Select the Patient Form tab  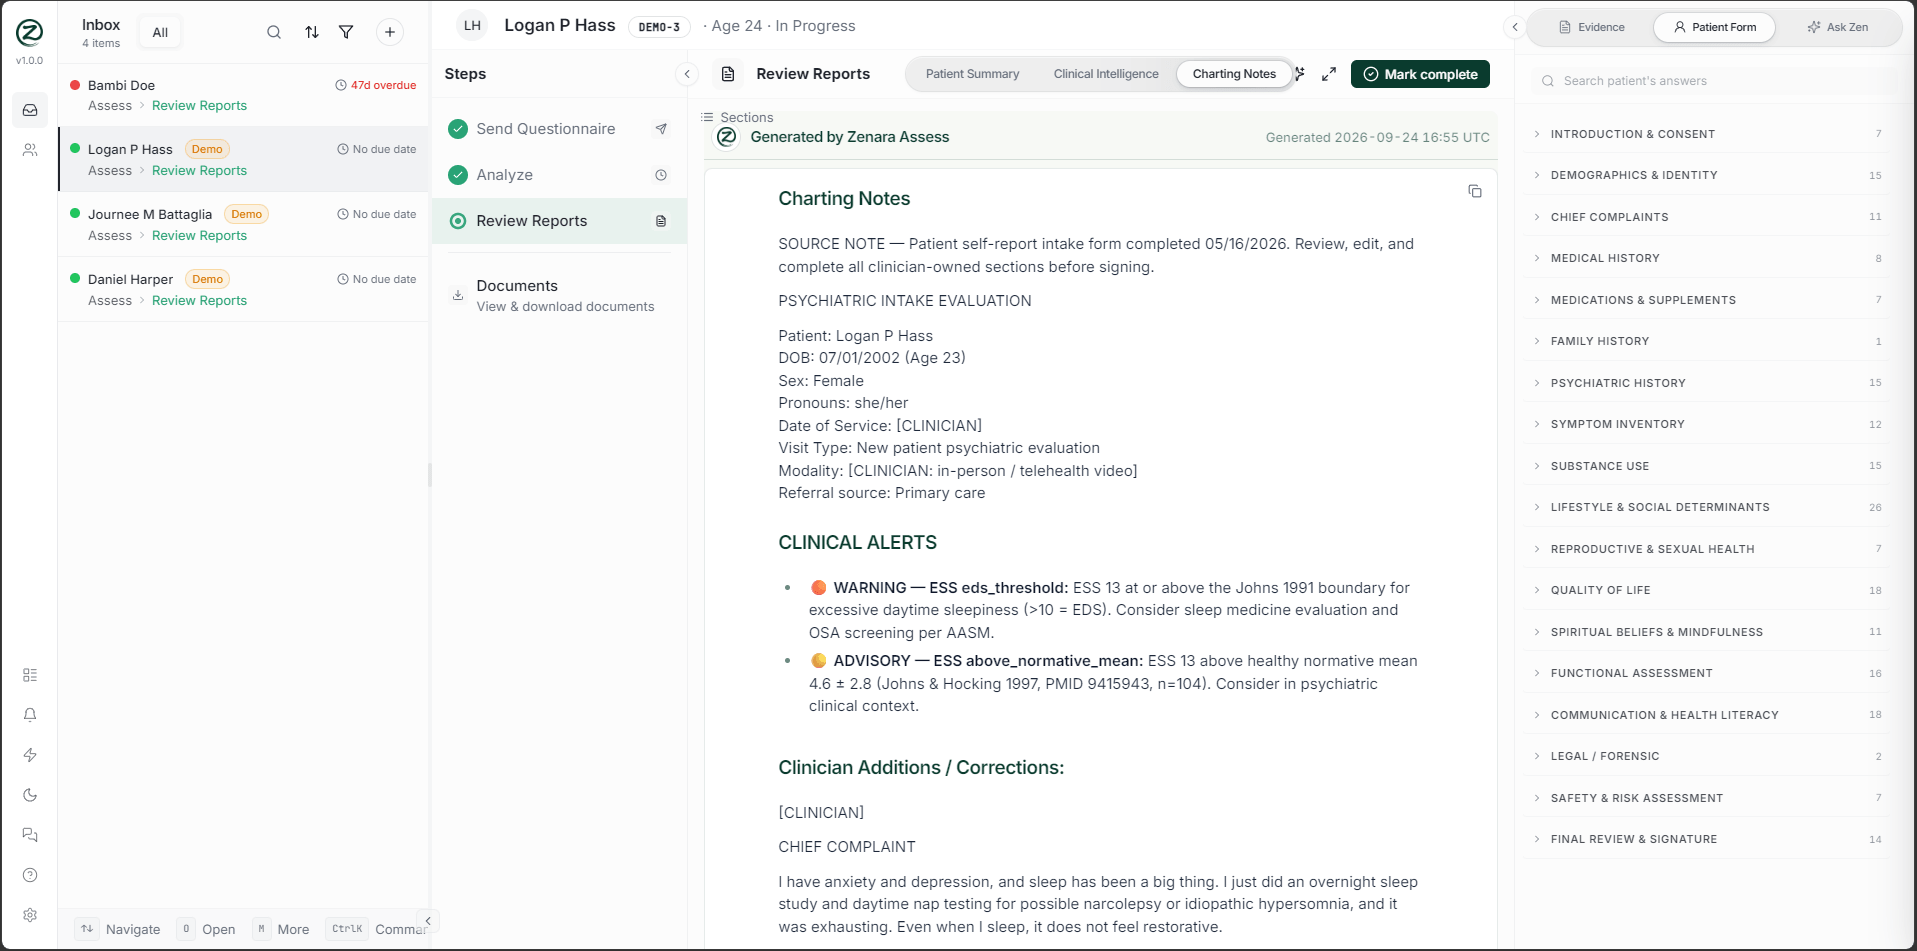1715,27
